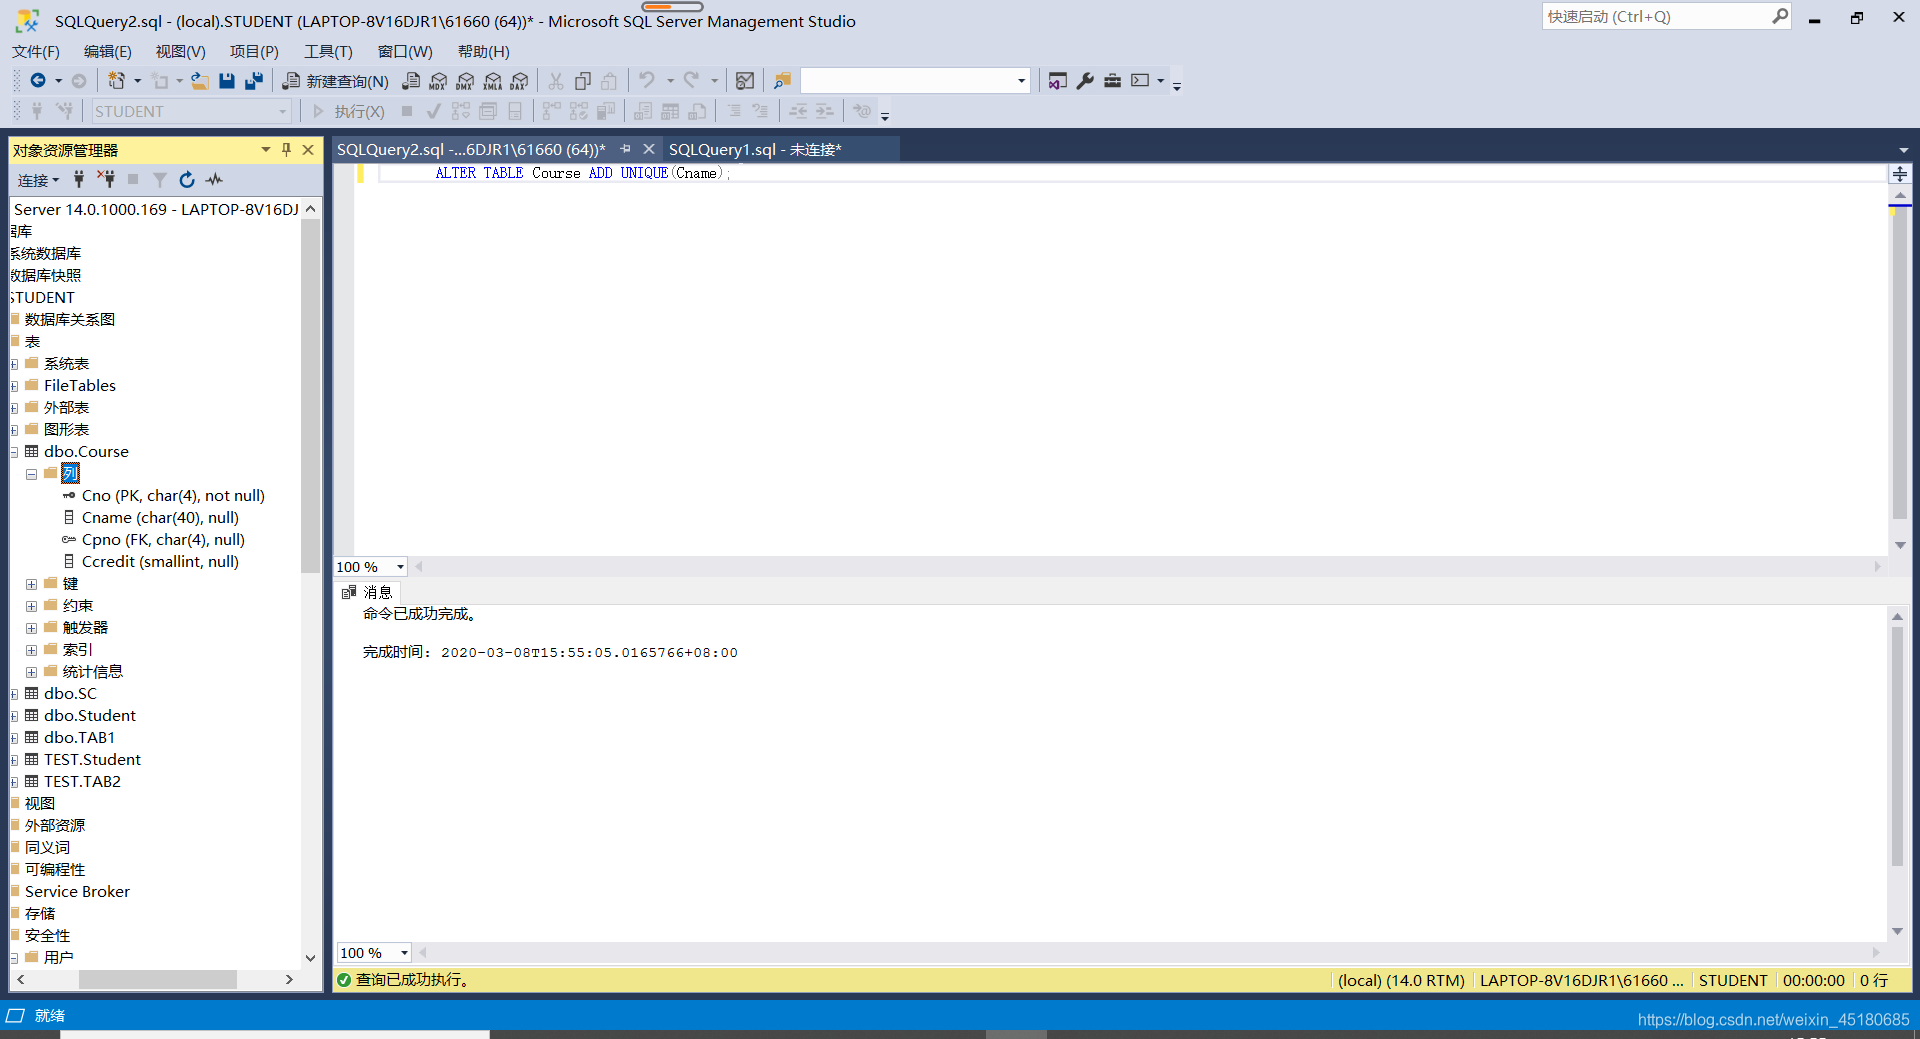The height and width of the screenshot is (1039, 1920).
Task: Select the 消息 (Messages) tab
Action: point(367,592)
